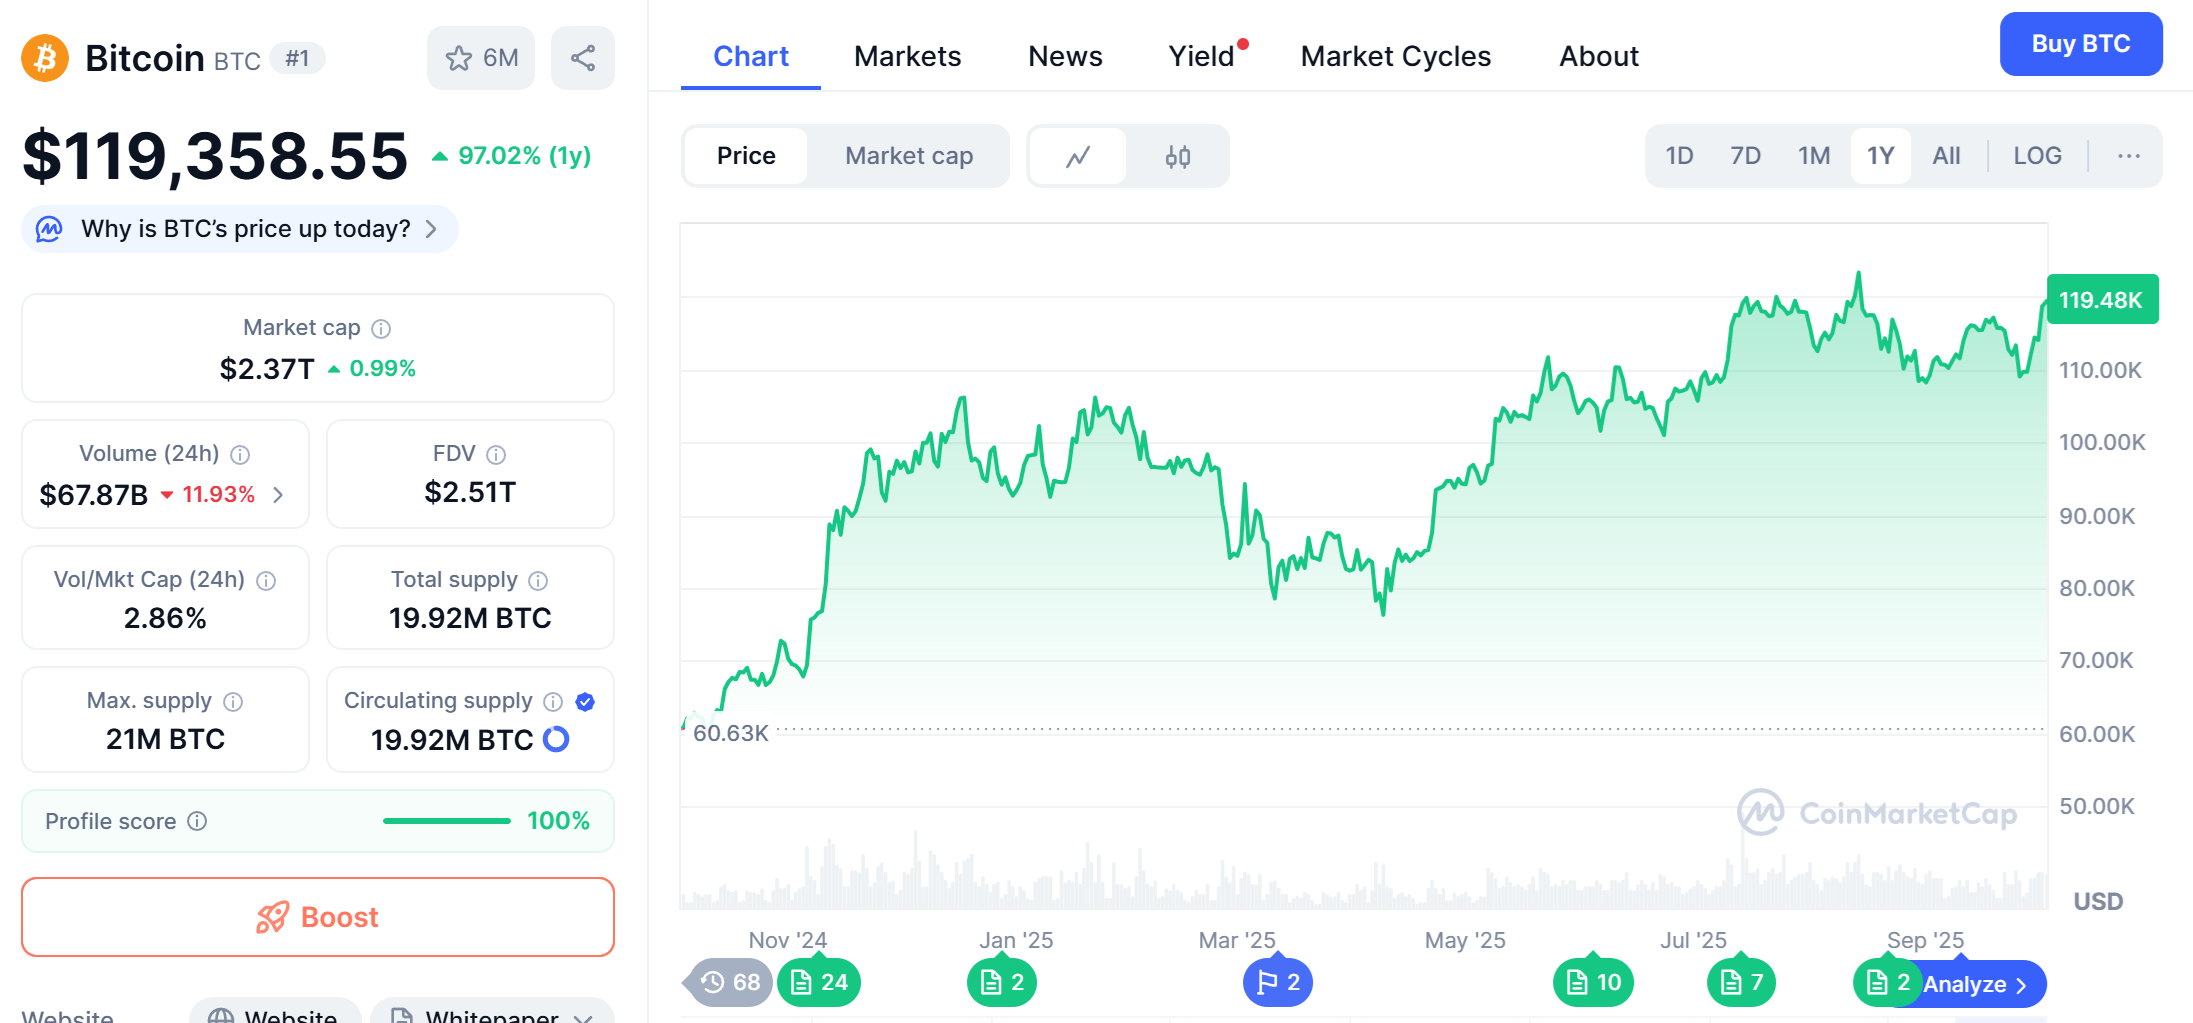Switch to the Market Cycles tab

click(1395, 56)
